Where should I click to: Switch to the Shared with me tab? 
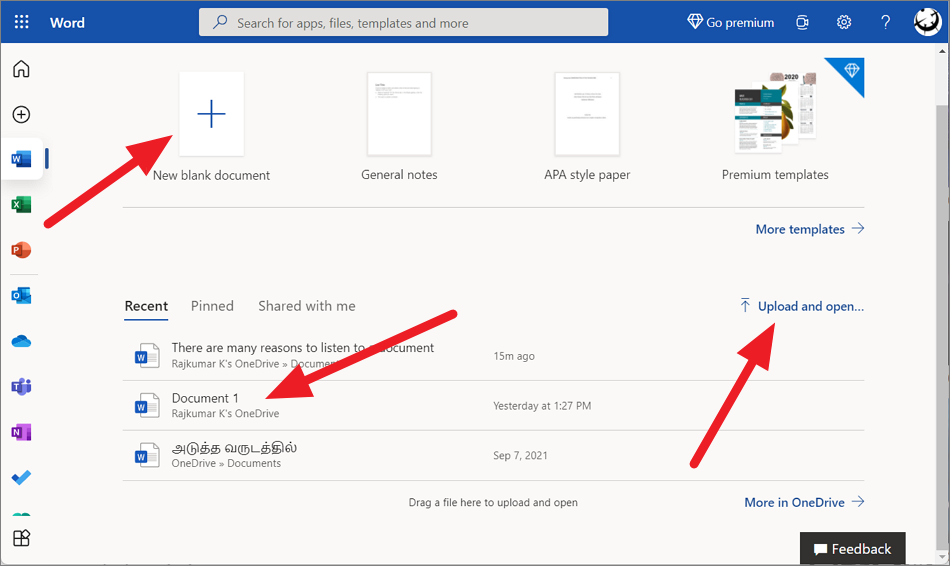(307, 306)
